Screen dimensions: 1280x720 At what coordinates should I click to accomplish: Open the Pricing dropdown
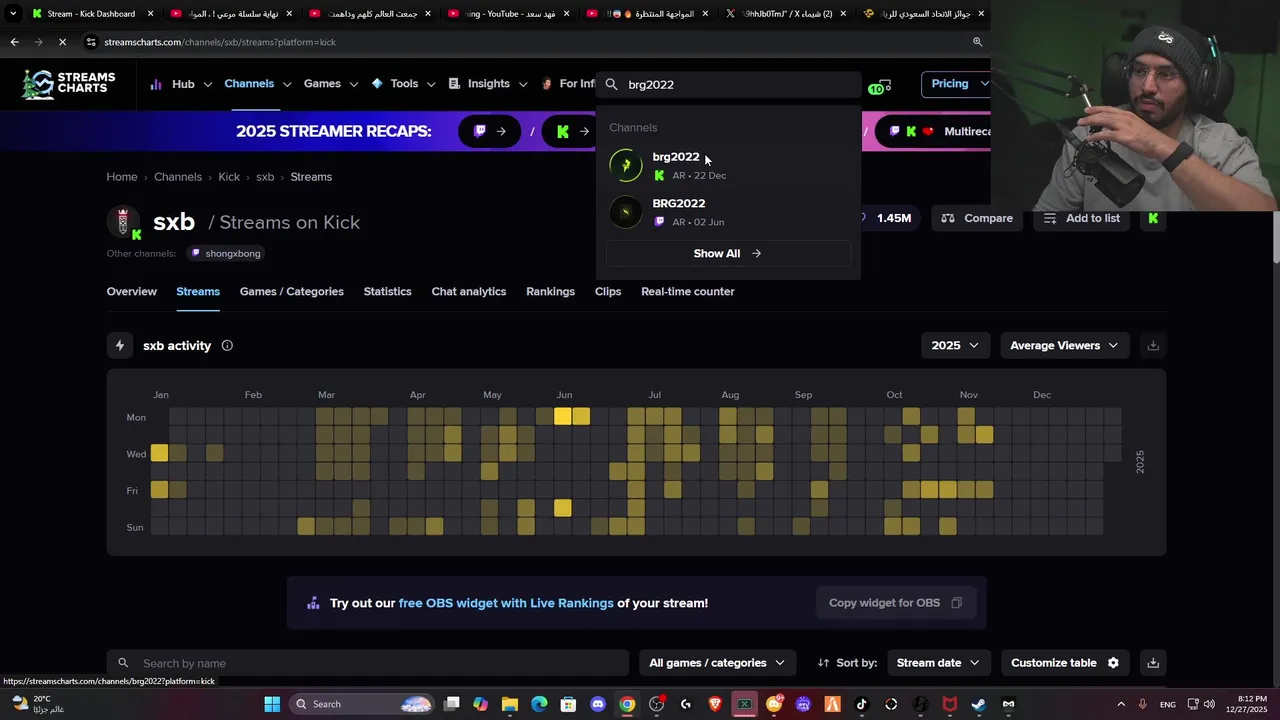957,84
